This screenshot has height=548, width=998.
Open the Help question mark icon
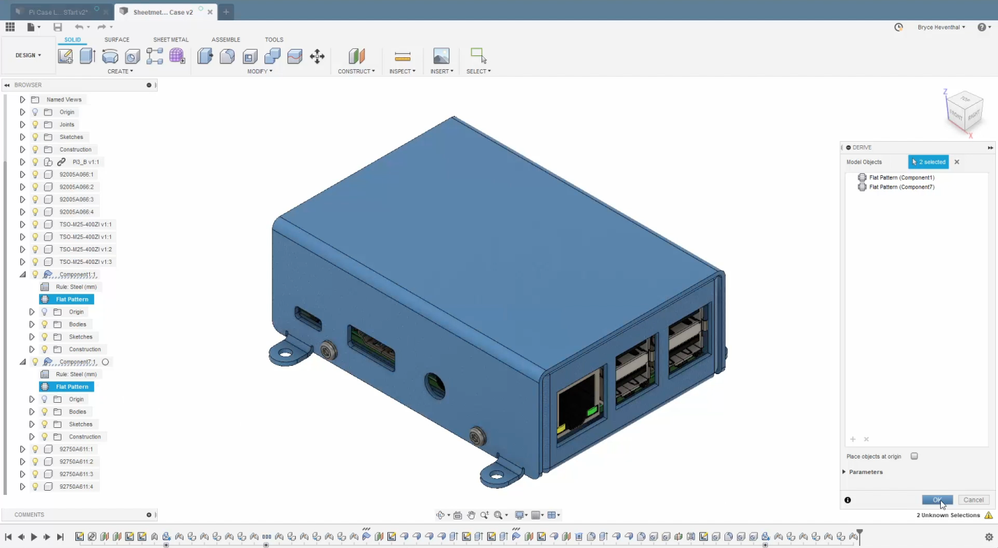(981, 27)
